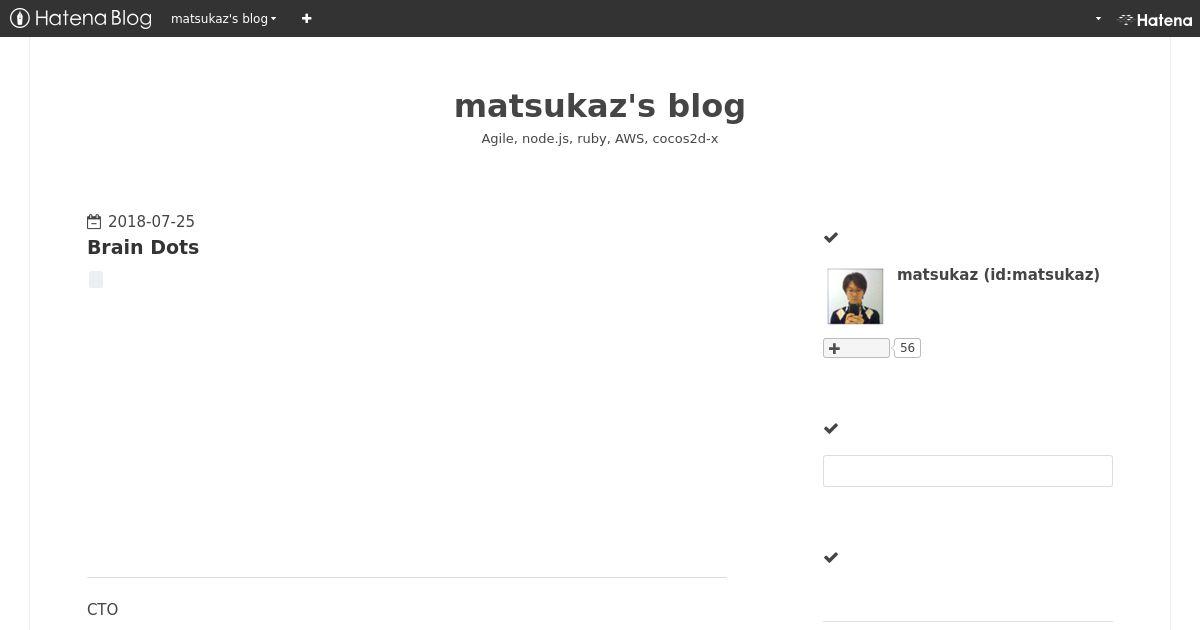View the 56 subscribers count bubble

907,348
